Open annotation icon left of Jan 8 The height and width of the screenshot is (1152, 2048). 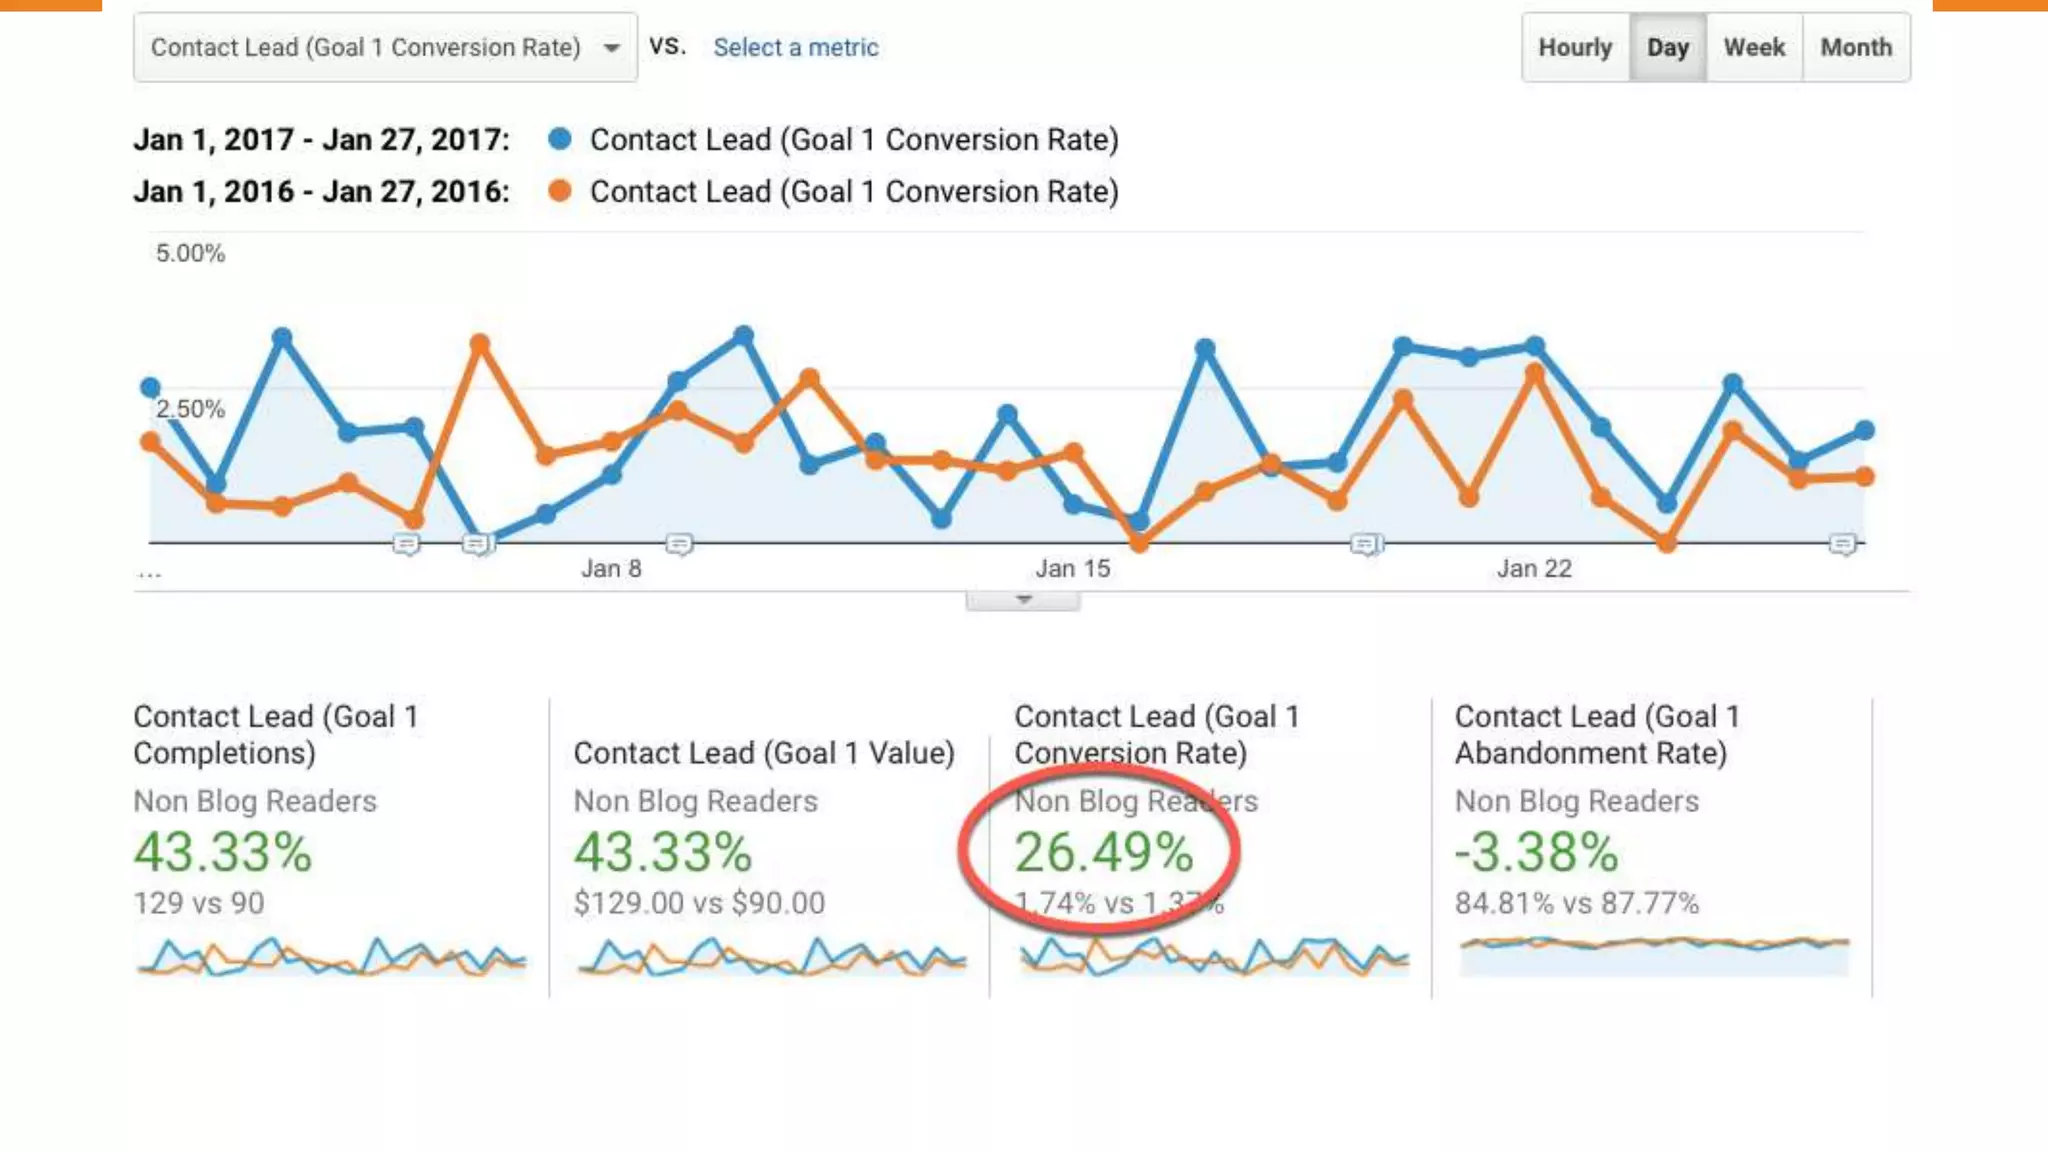coord(406,544)
